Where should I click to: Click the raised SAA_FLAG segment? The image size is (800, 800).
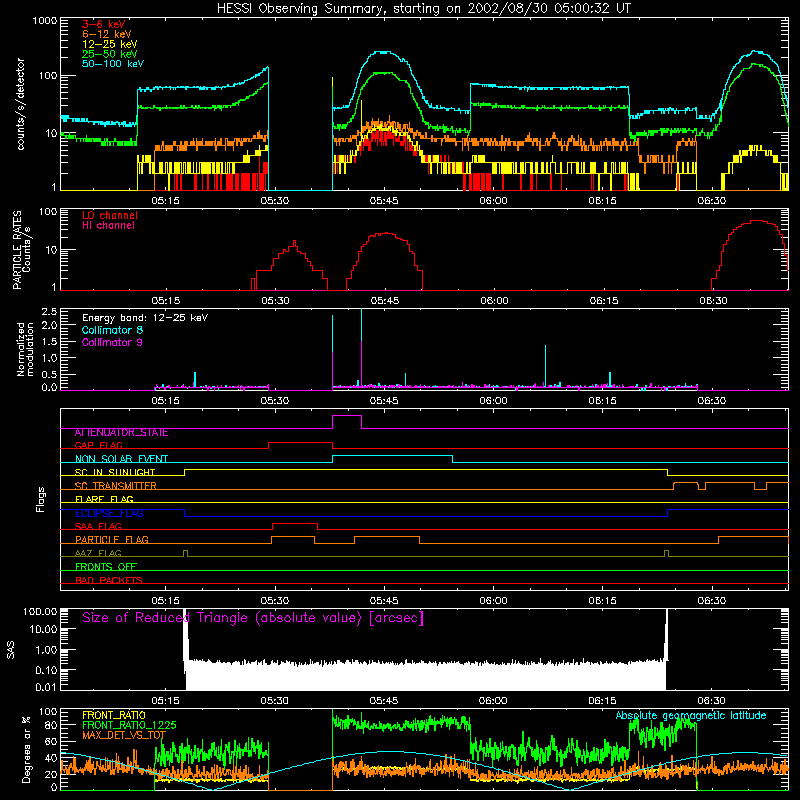(x=295, y=524)
